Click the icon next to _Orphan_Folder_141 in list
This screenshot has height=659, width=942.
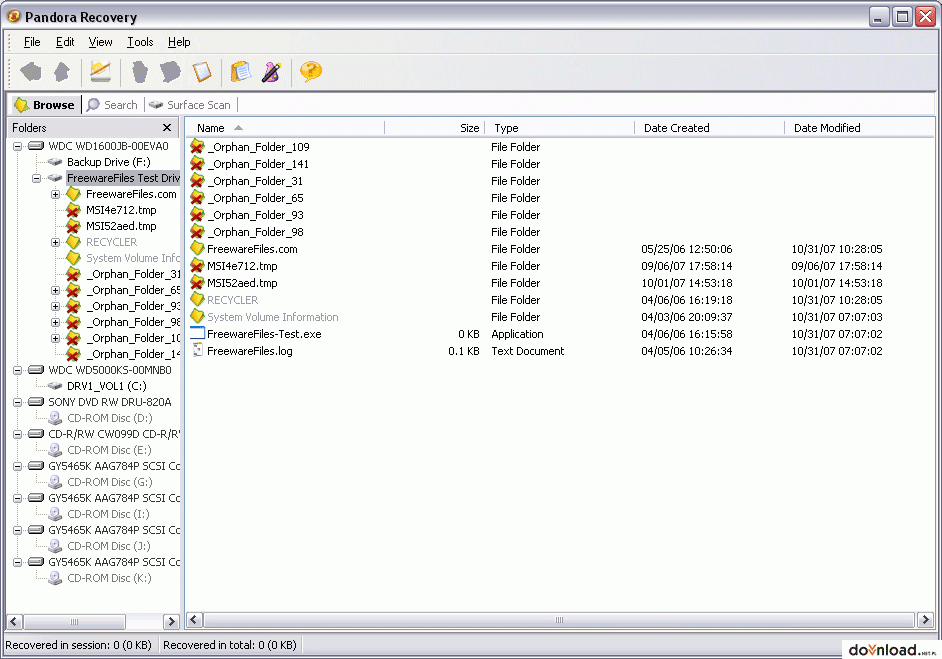197,163
